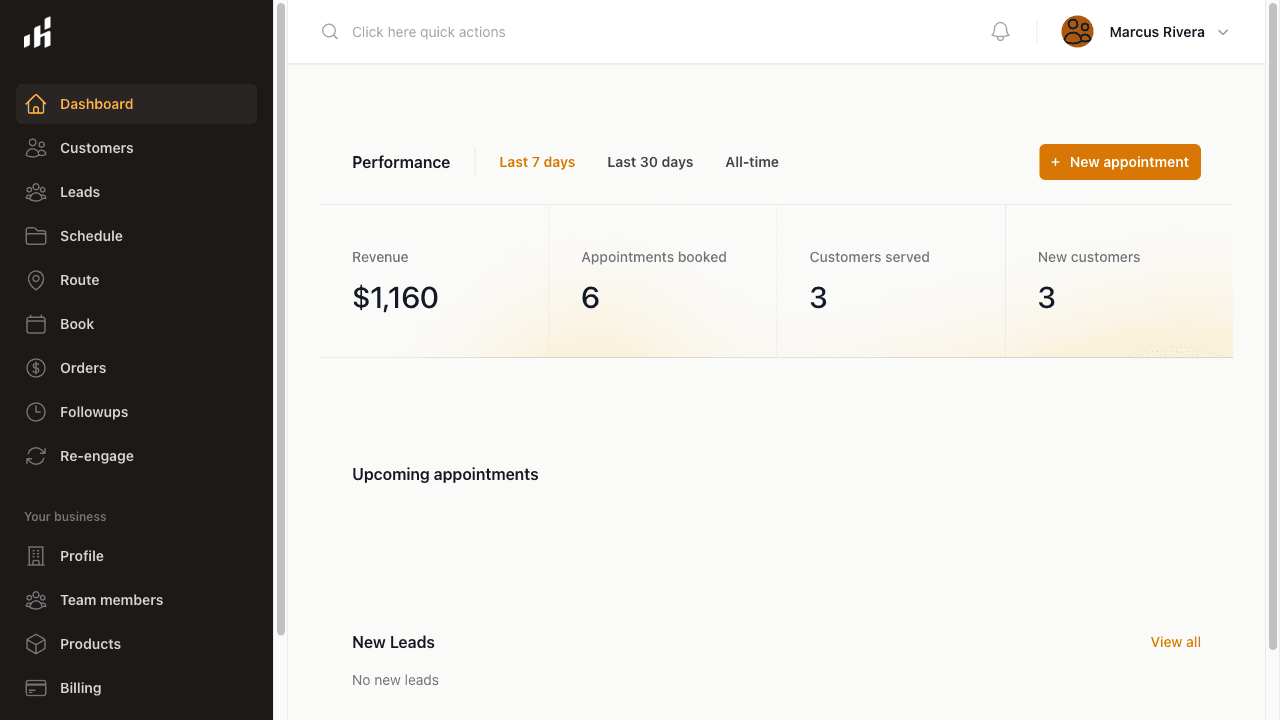Click the app logo at top left
This screenshot has height=720, width=1280.
[37, 32]
